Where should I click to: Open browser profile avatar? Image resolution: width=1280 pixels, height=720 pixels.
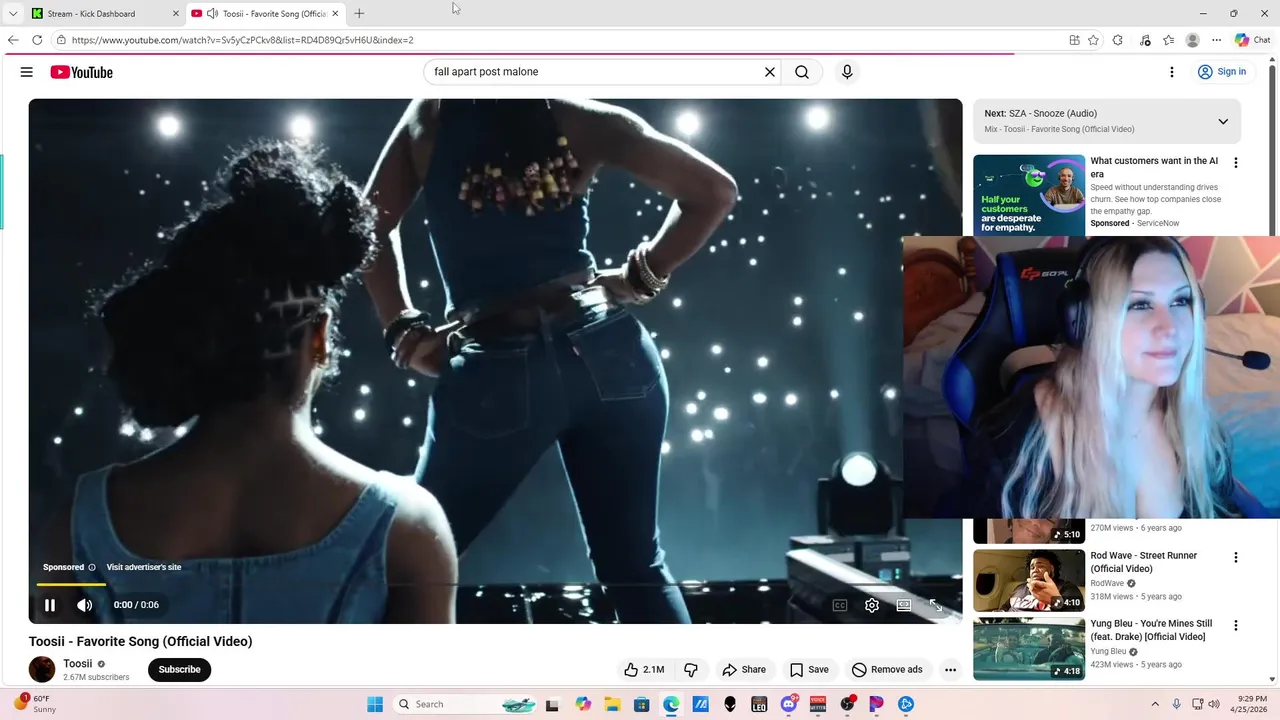point(1192,40)
